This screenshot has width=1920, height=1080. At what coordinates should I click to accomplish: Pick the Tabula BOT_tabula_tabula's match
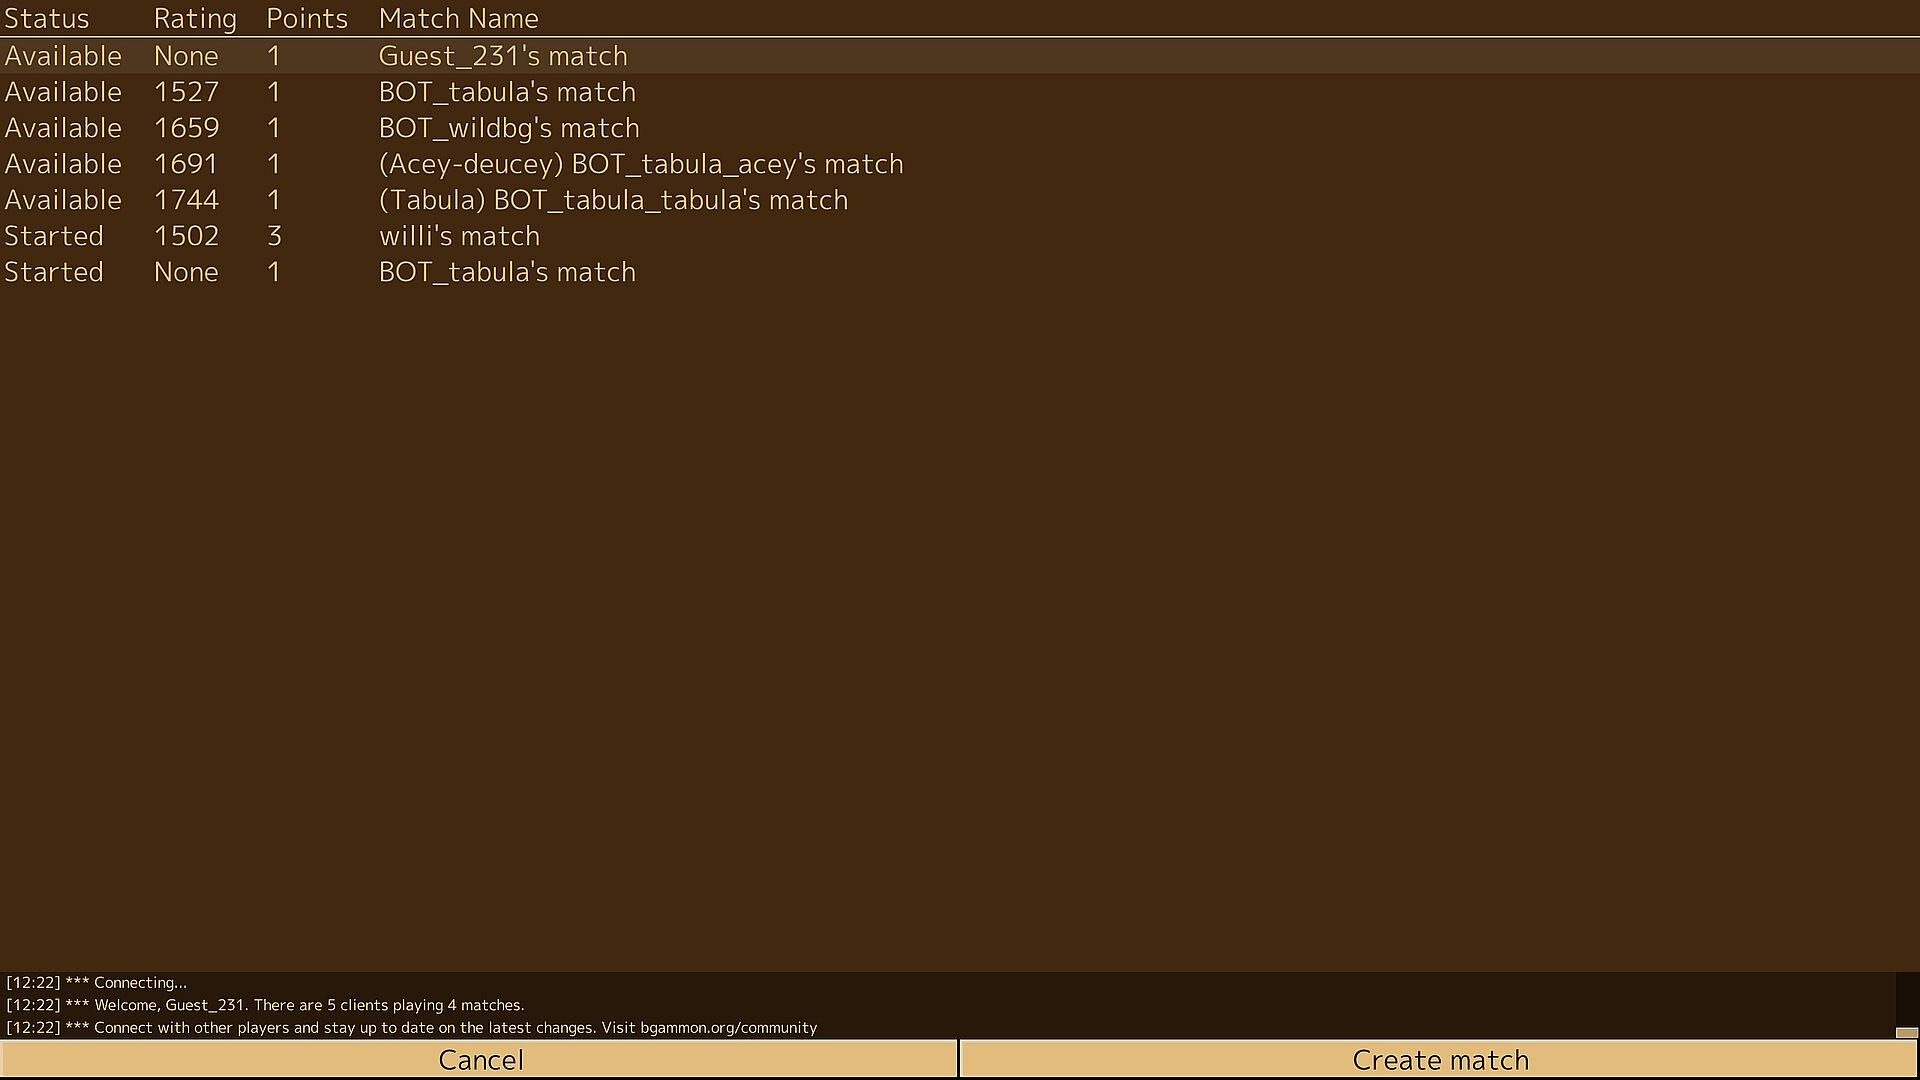tap(613, 200)
